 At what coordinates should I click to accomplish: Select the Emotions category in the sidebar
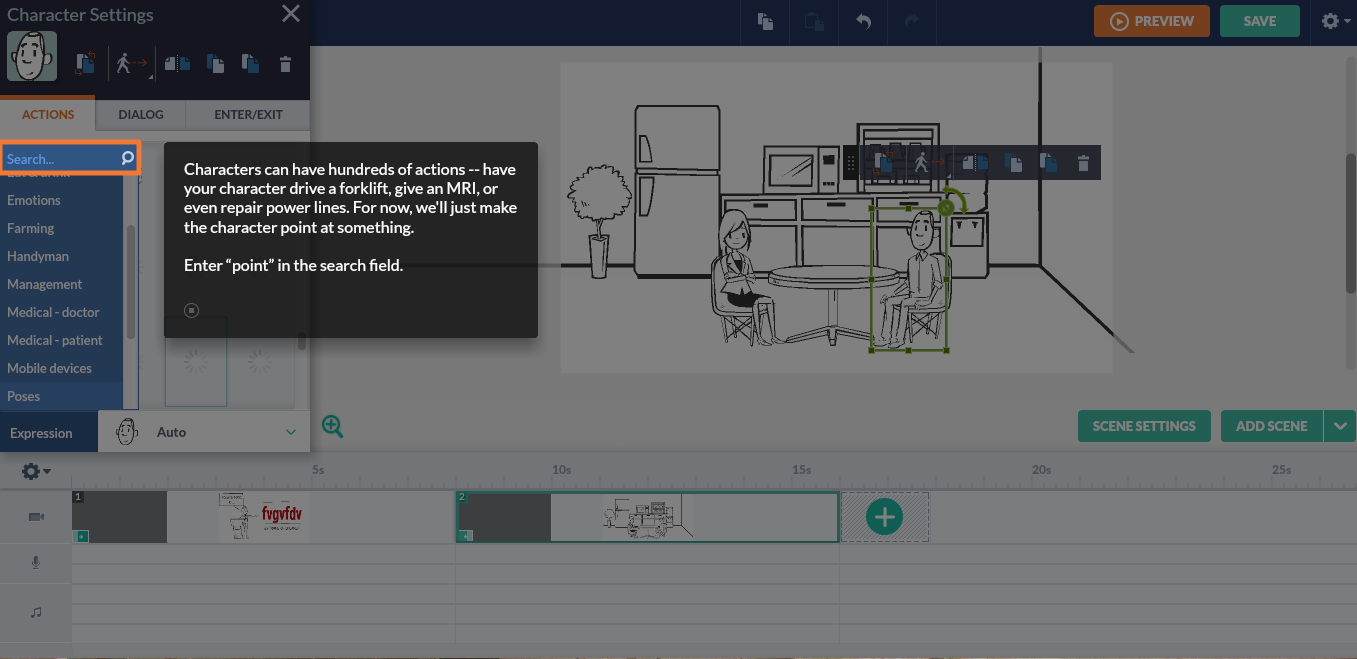click(34, 200)
